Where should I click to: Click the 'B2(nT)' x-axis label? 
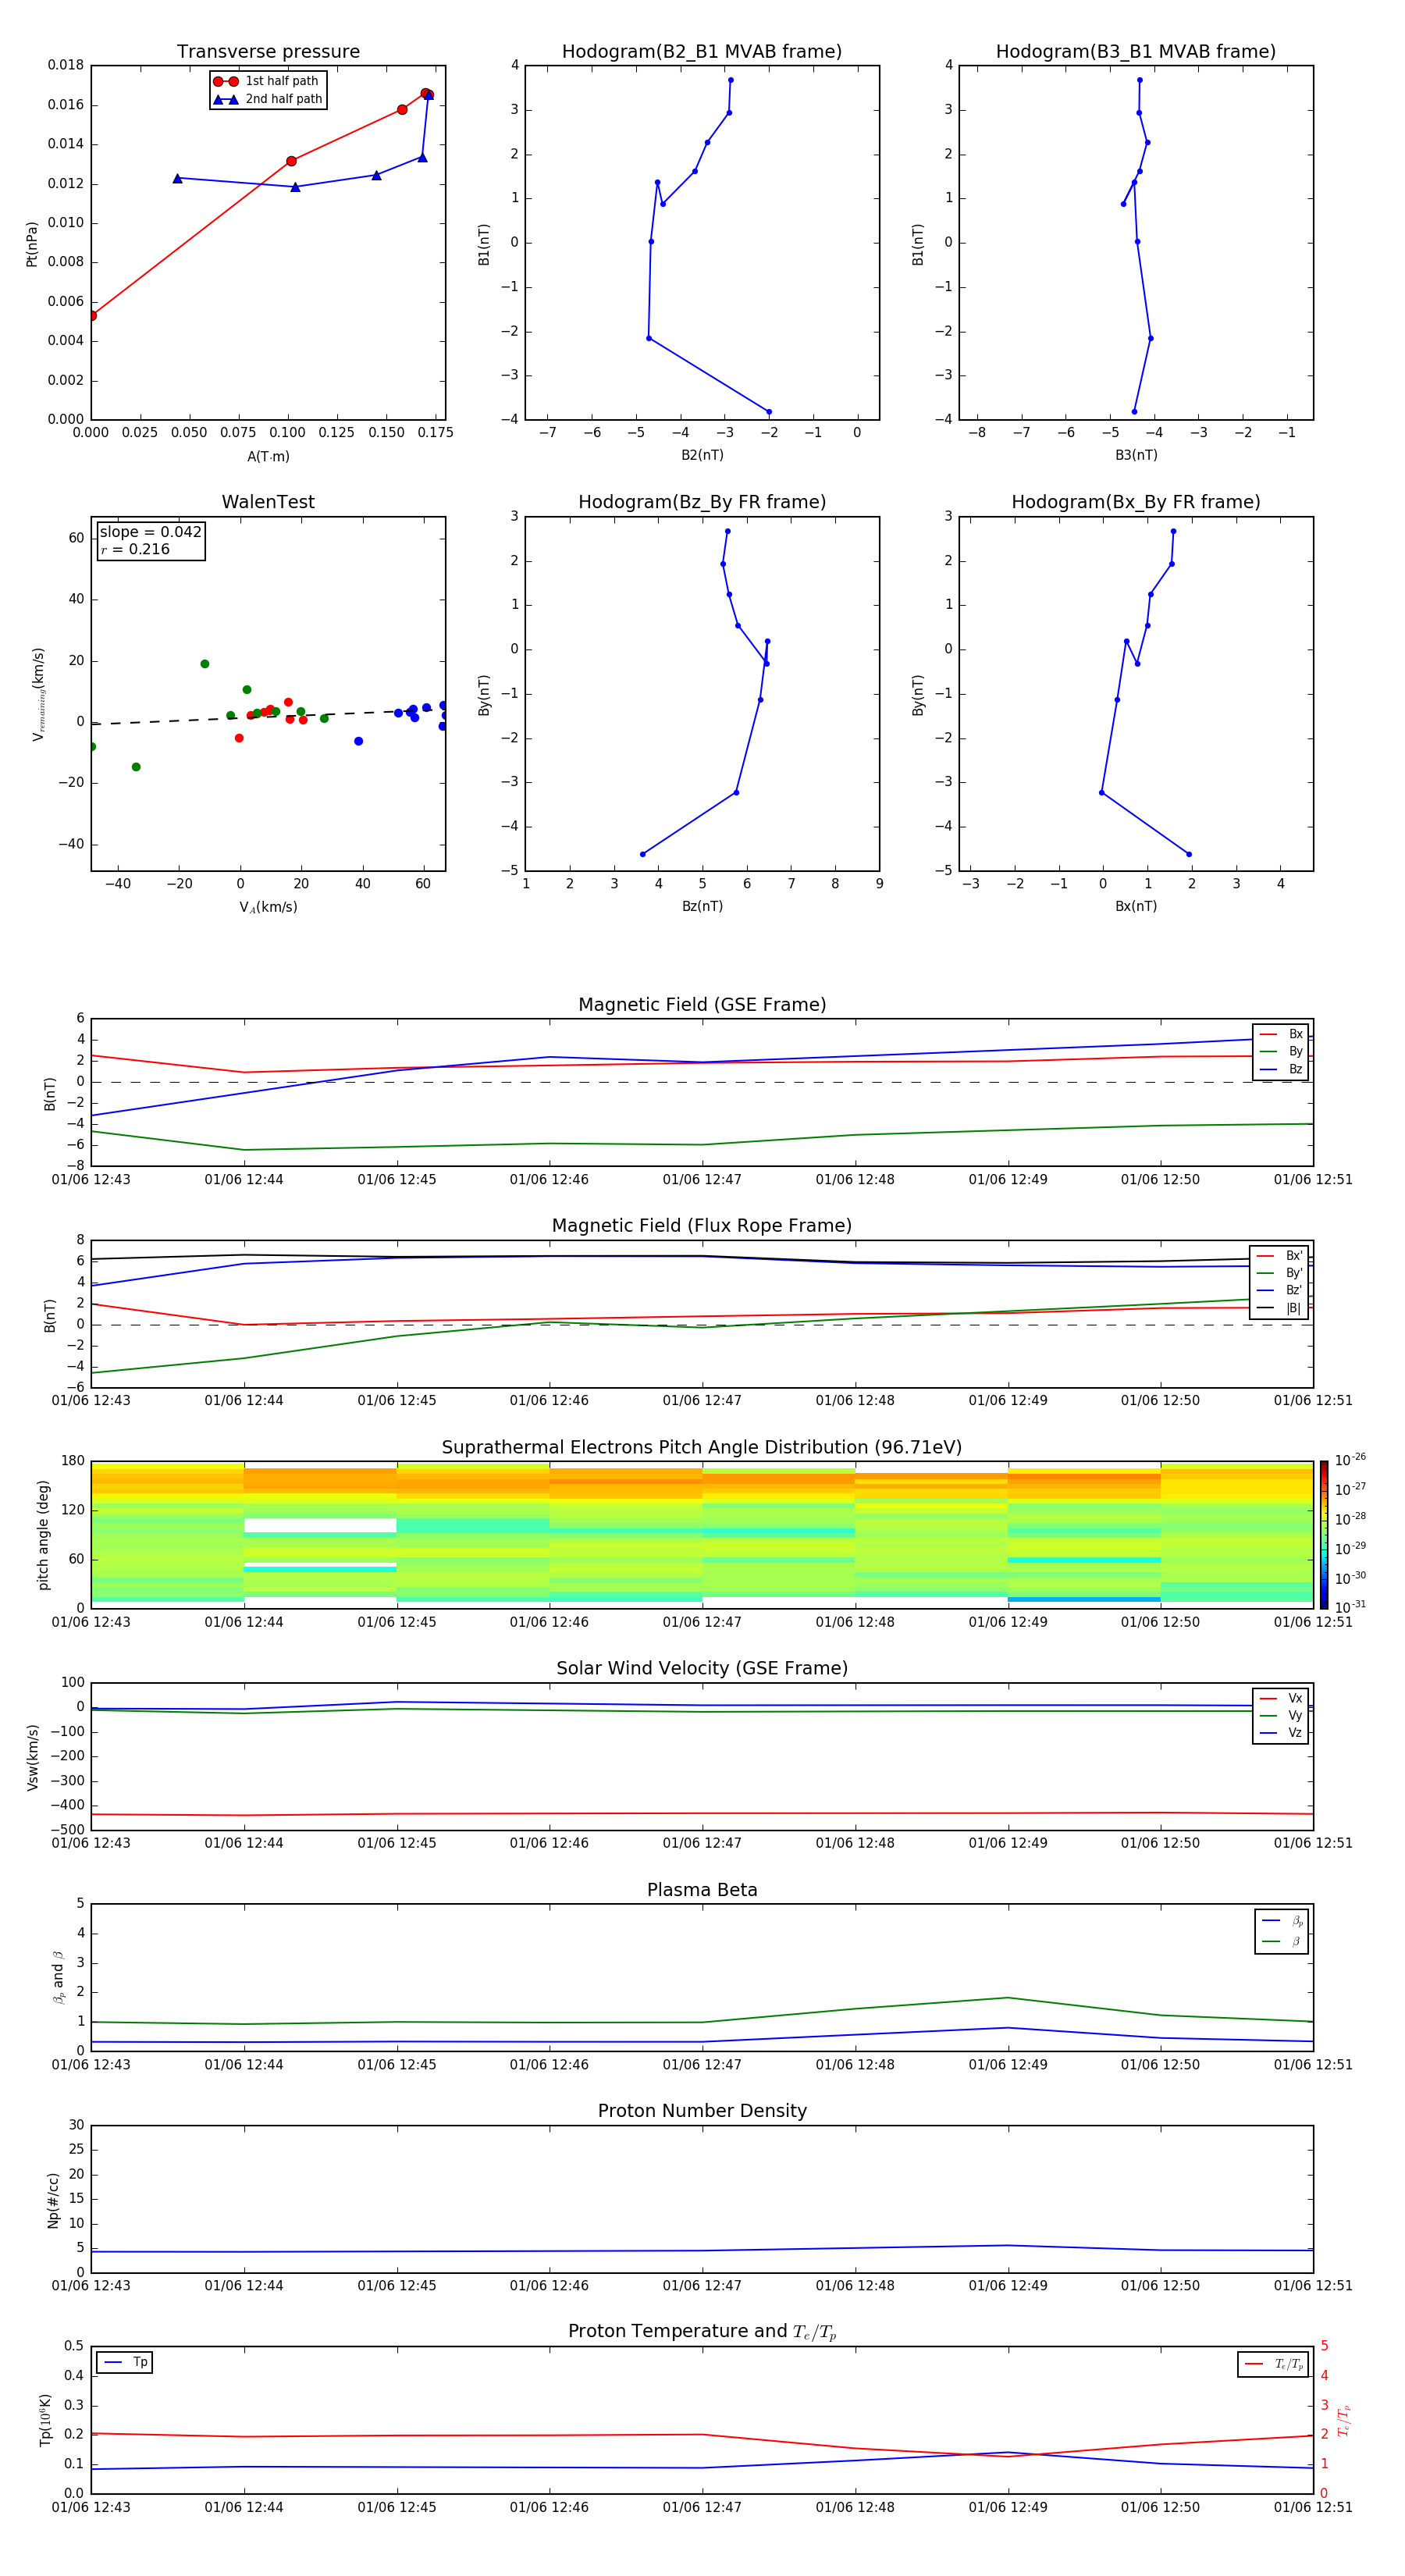click(702, 455)
